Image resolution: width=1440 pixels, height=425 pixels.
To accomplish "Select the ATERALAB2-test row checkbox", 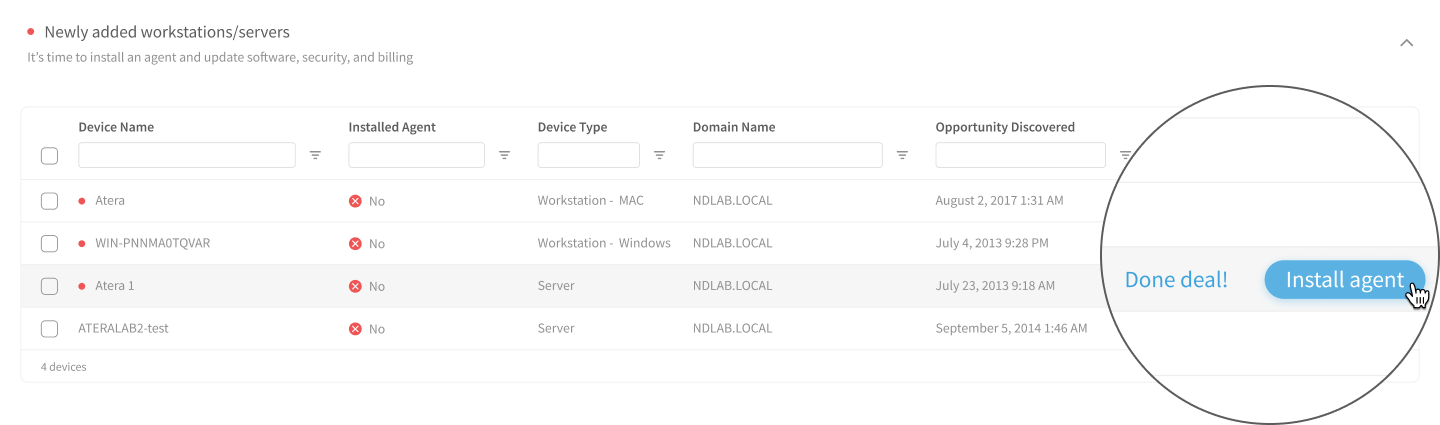I will (49, 328).
